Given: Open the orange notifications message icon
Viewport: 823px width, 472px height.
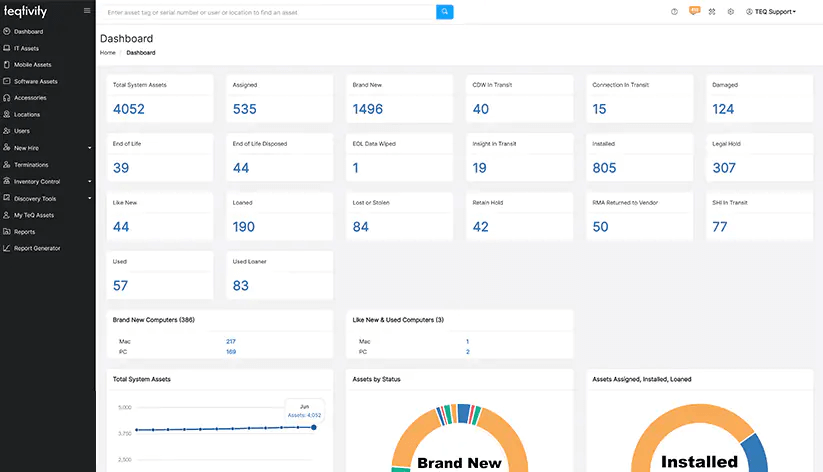Looking at the screenshot, I should click(x=694, y=11).
